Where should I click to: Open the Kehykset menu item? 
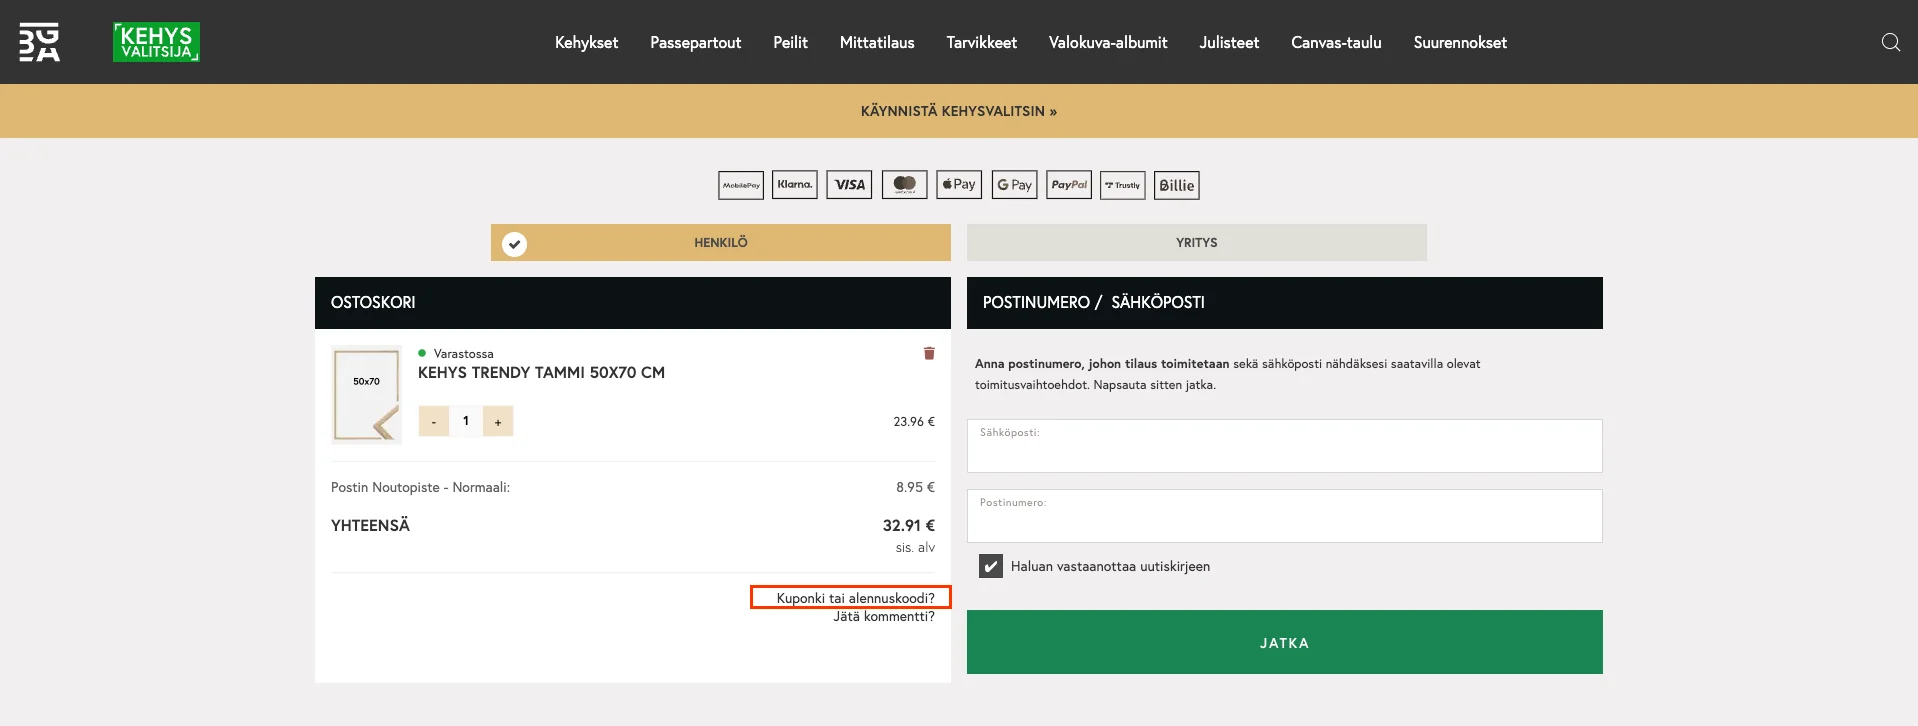click(586, 42)
